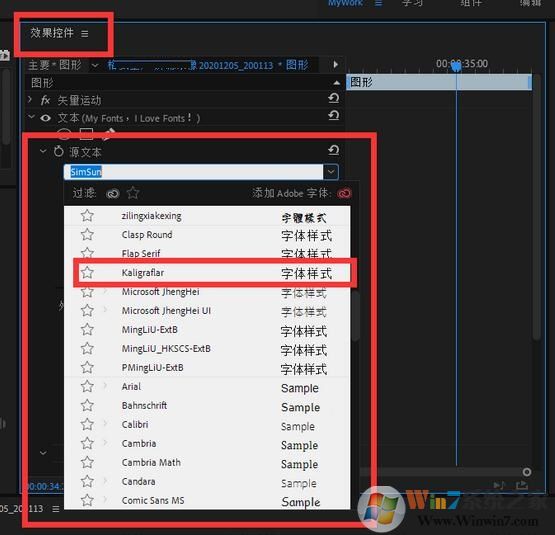The width and height of the screenshot is (555, 535).
Task: Expand Cambria font styles
Action: 105,443
